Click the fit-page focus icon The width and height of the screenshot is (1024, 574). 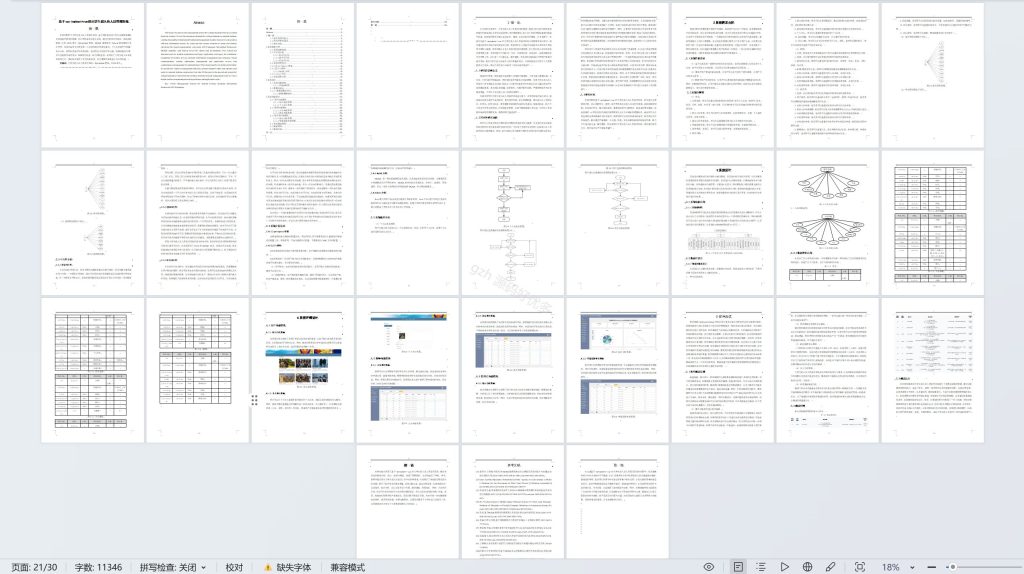pos(860,567)
